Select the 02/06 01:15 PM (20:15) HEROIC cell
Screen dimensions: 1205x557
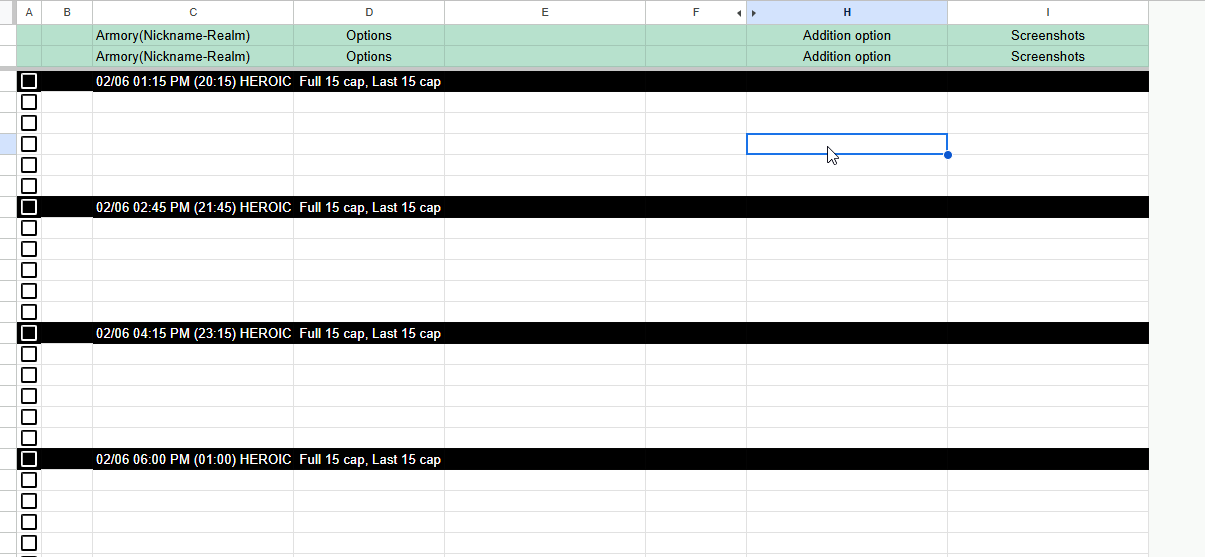193,81
